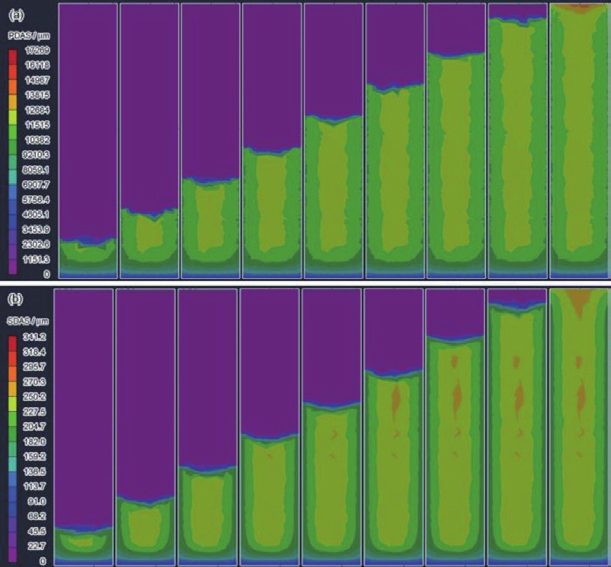Screen dimensions: 611x567
Task: Select the fourth PDAS contour plot
Action: (272, 140)
